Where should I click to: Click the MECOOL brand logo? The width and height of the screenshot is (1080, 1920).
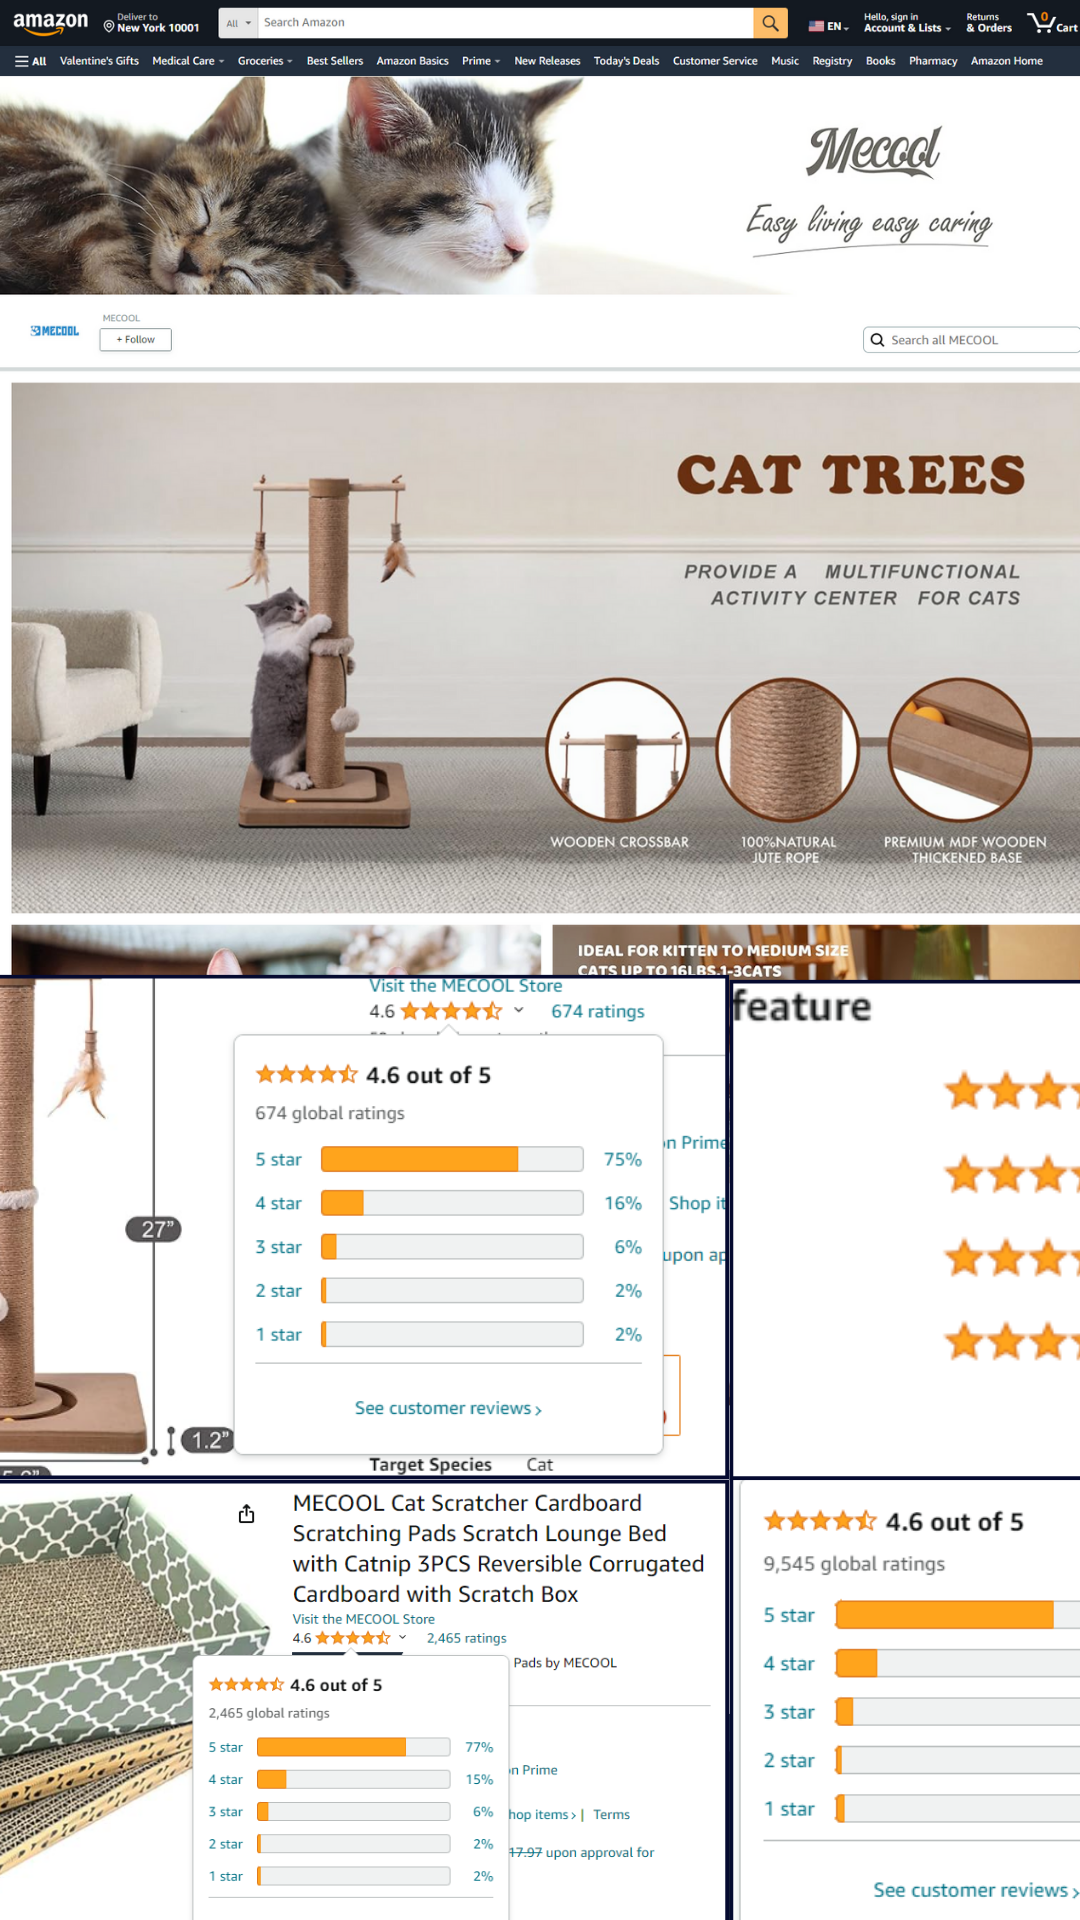tap(55, 331)
